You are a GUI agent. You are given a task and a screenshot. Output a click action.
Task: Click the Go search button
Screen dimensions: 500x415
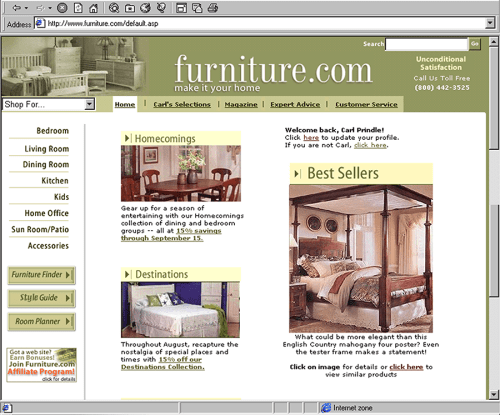(475, 44)
